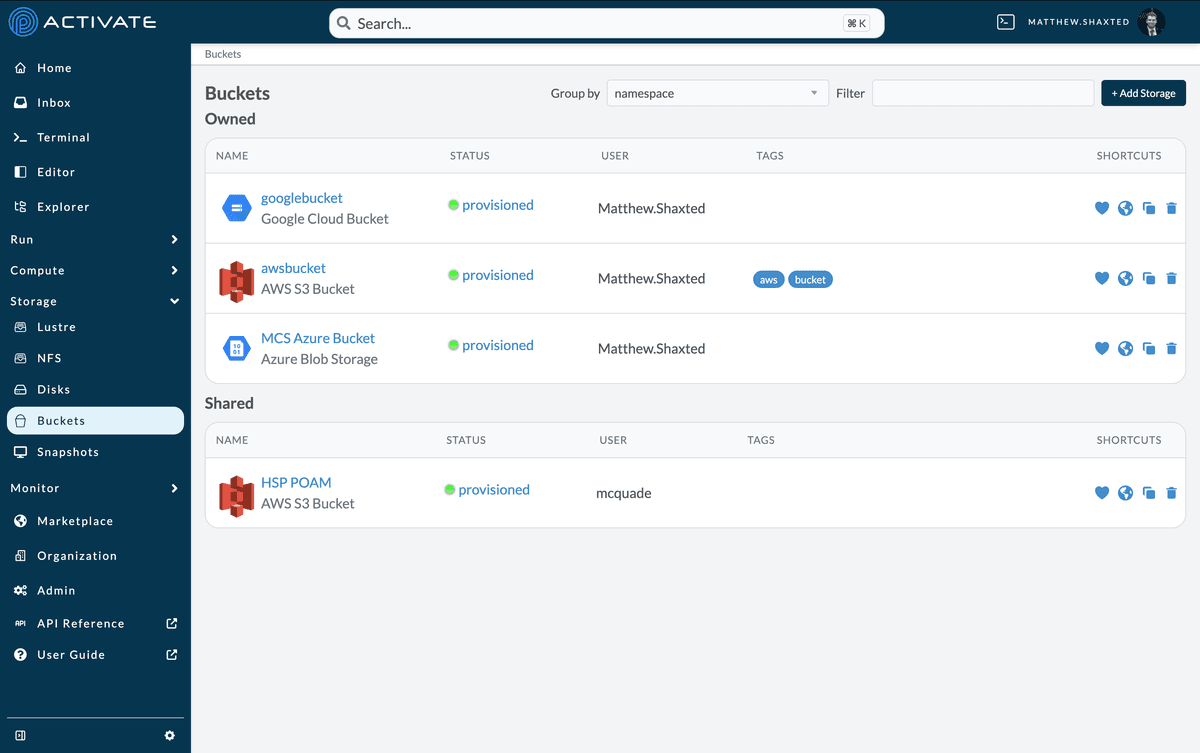Click NAME column header in Owned table
Viewport: 1200px width, 753px height.
click(232, 156)
